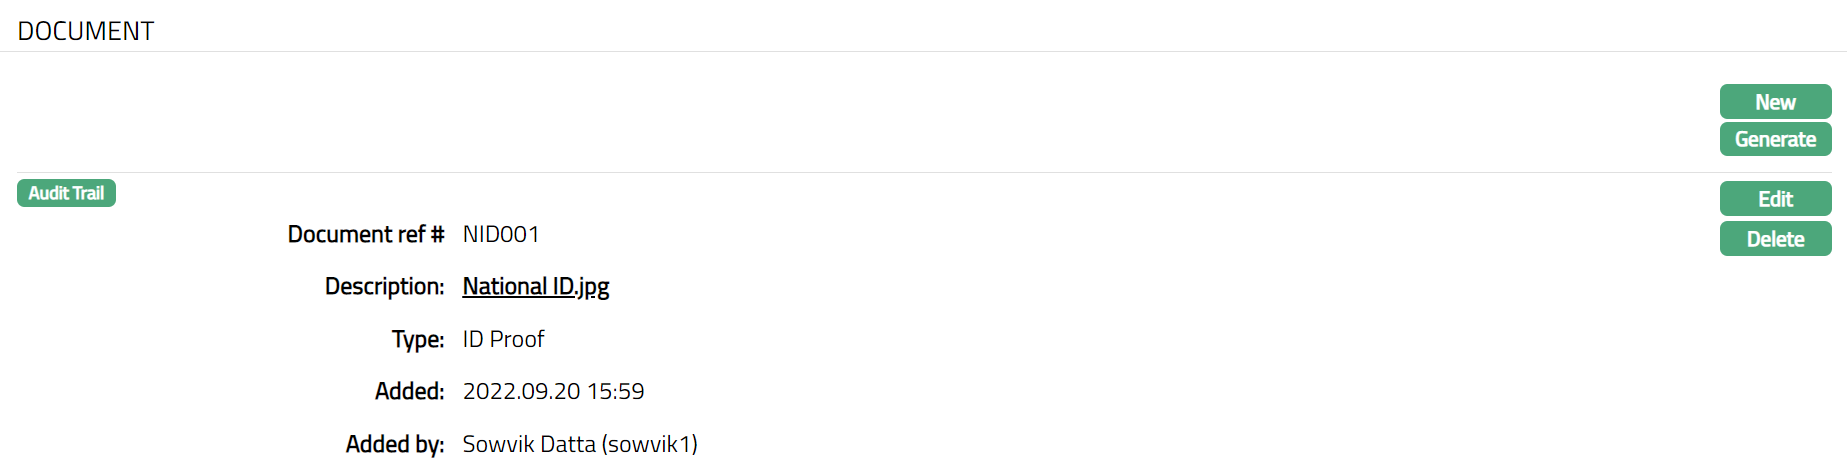Select the ID Proof type value
The width and height of the screenshot is (1847, 475).
tap(503, 339)
